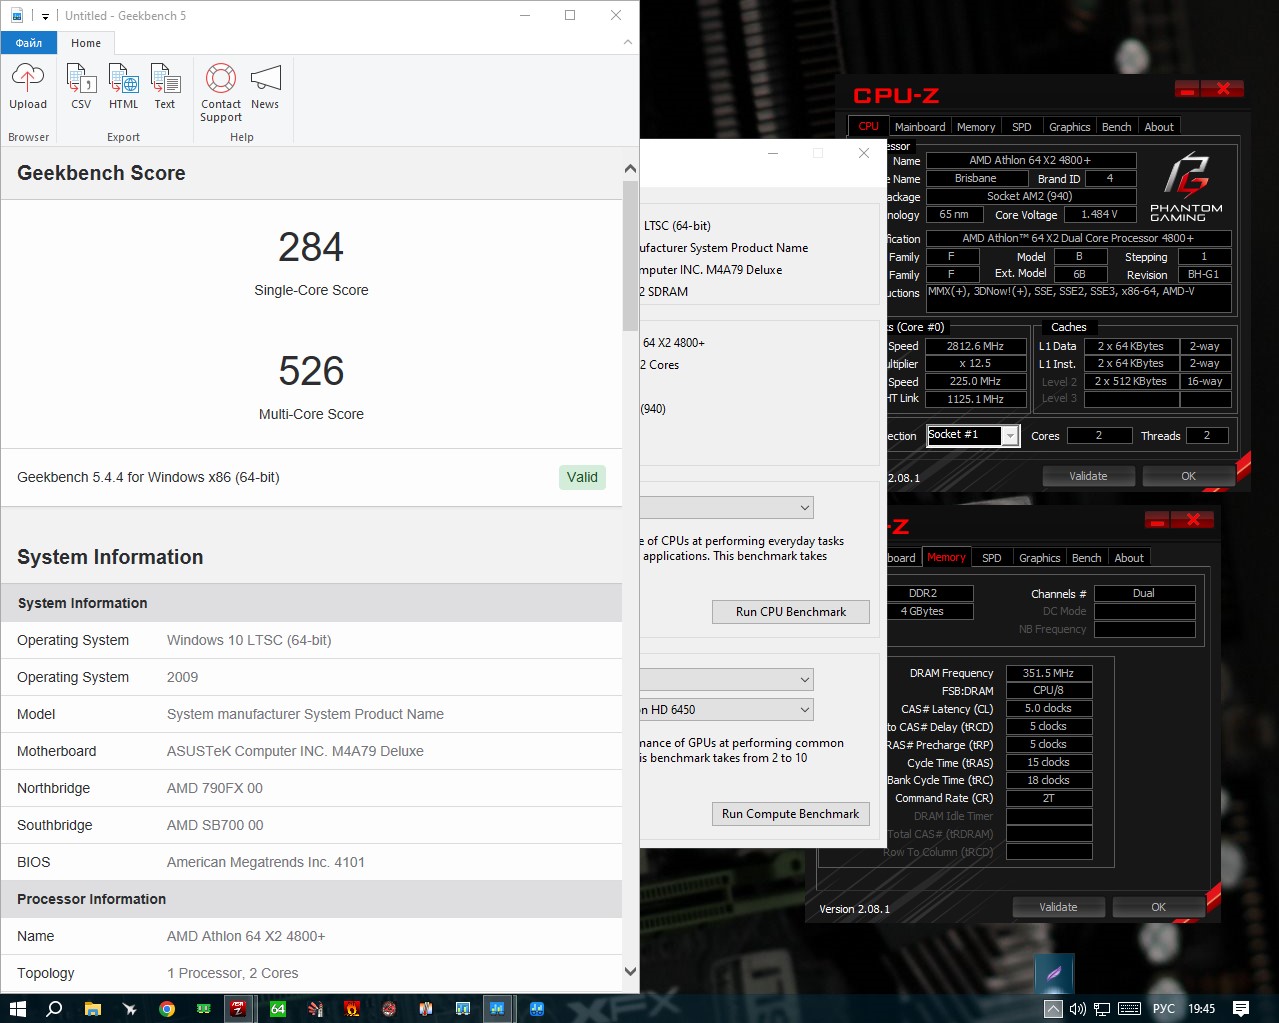This screenshot has height=1023, width=1279.
Task: Open the Файл ribbon tab
Action: click(x=29, y=43)
